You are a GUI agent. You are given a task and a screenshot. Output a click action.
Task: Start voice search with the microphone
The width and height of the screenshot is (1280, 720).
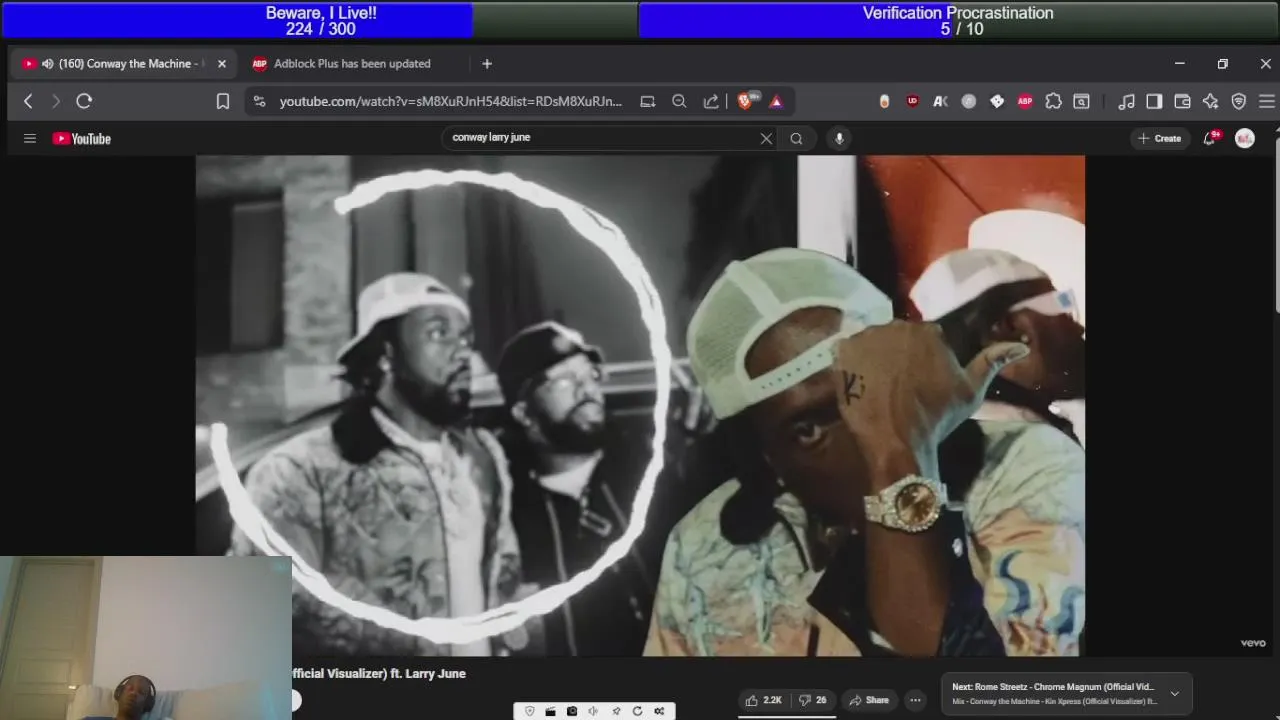pyautogui.click(x=839, y=139)
